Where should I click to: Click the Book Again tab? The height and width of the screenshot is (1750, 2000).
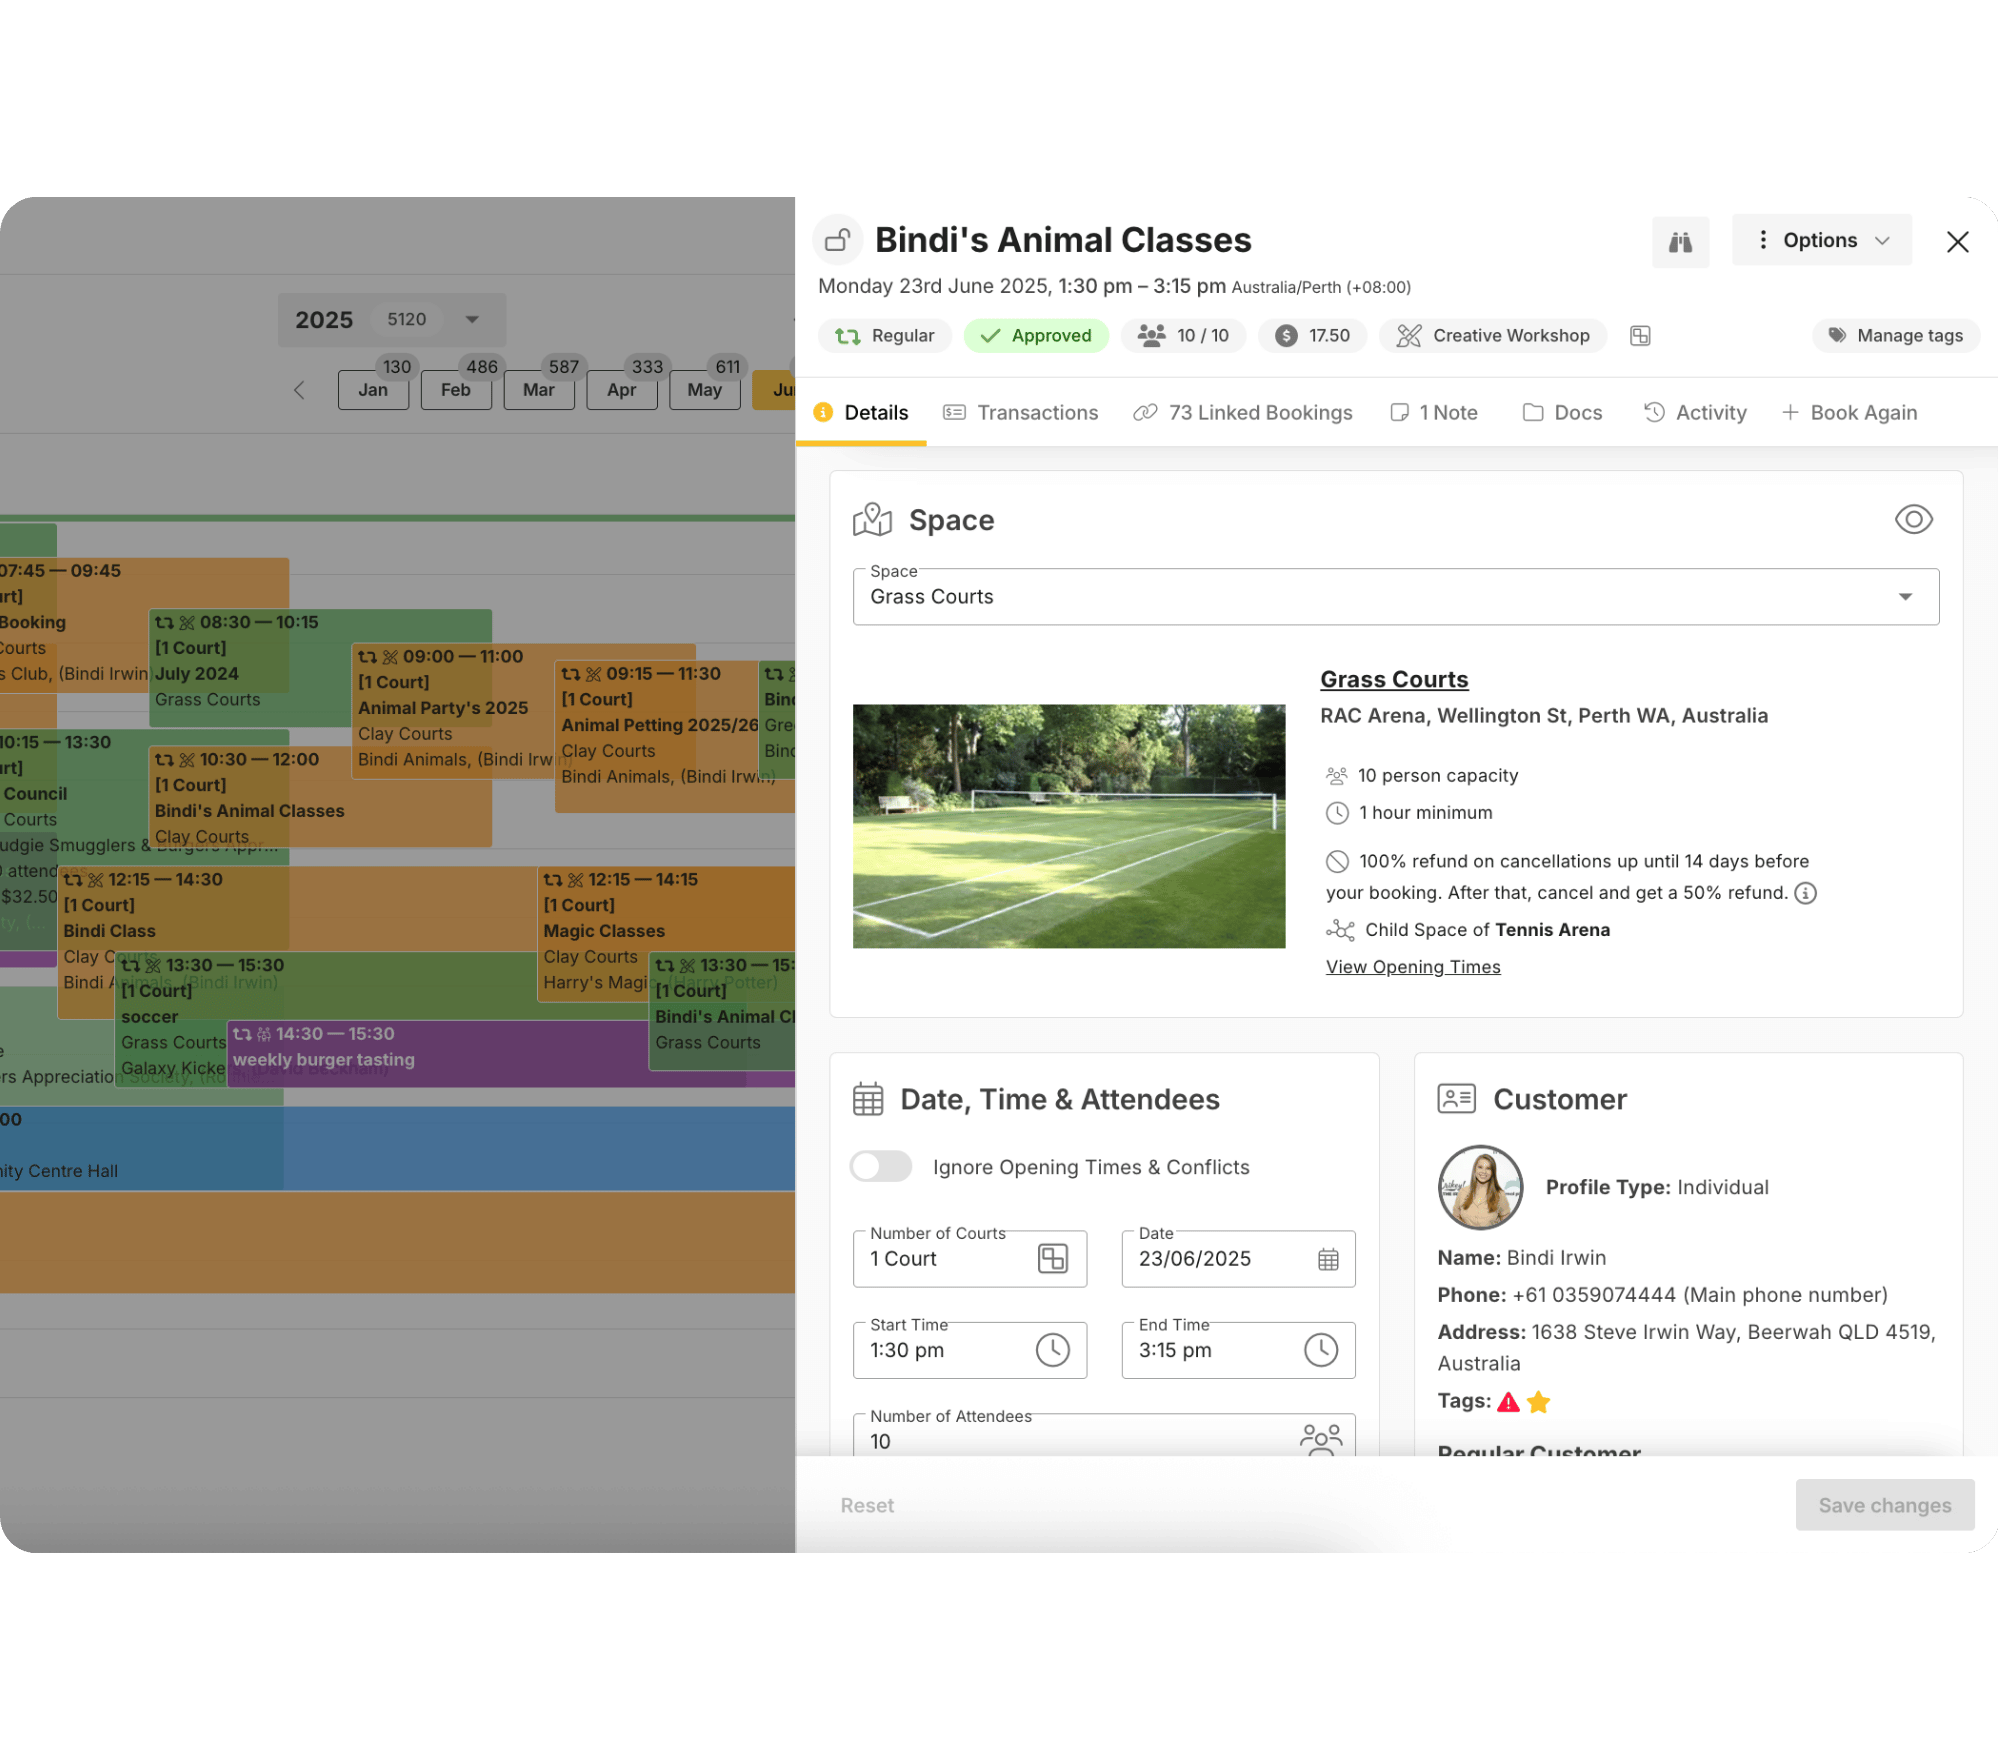[1848, 413]
